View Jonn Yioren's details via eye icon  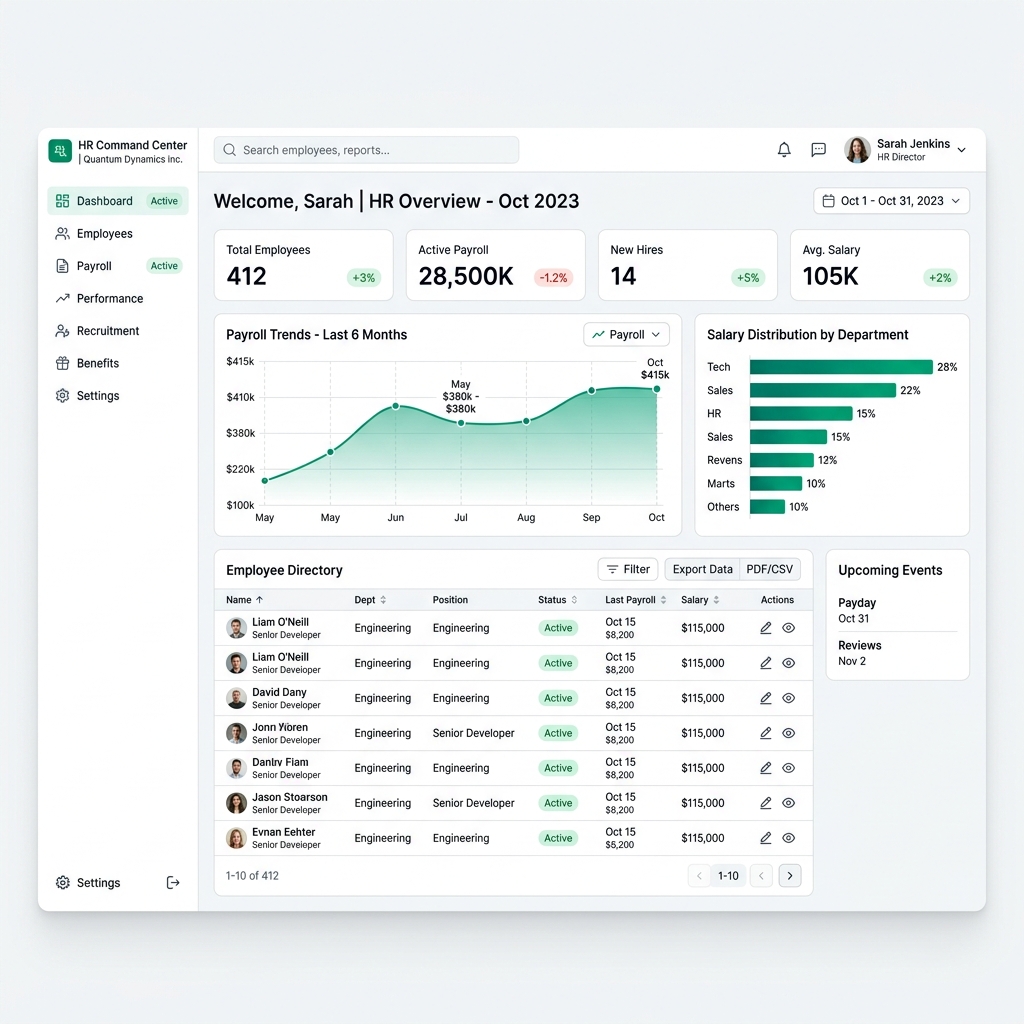coord(788,733)
